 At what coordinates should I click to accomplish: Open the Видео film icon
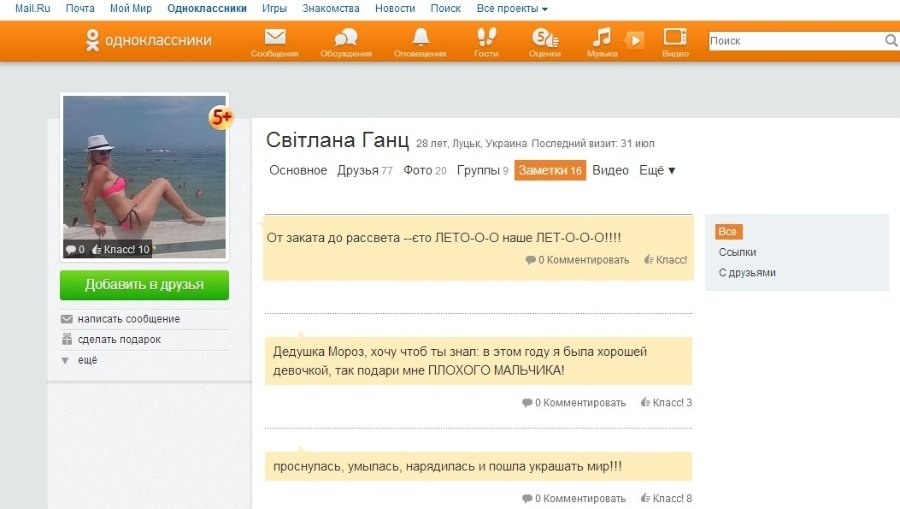675,38
